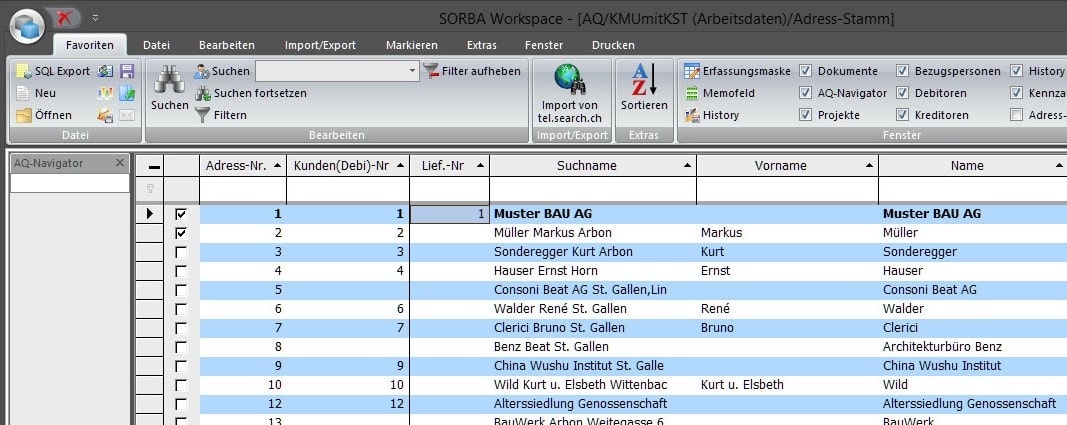Select the Vorname cell Kurt u. Elsbeth

pyautogui.click(x=787, y=385)
